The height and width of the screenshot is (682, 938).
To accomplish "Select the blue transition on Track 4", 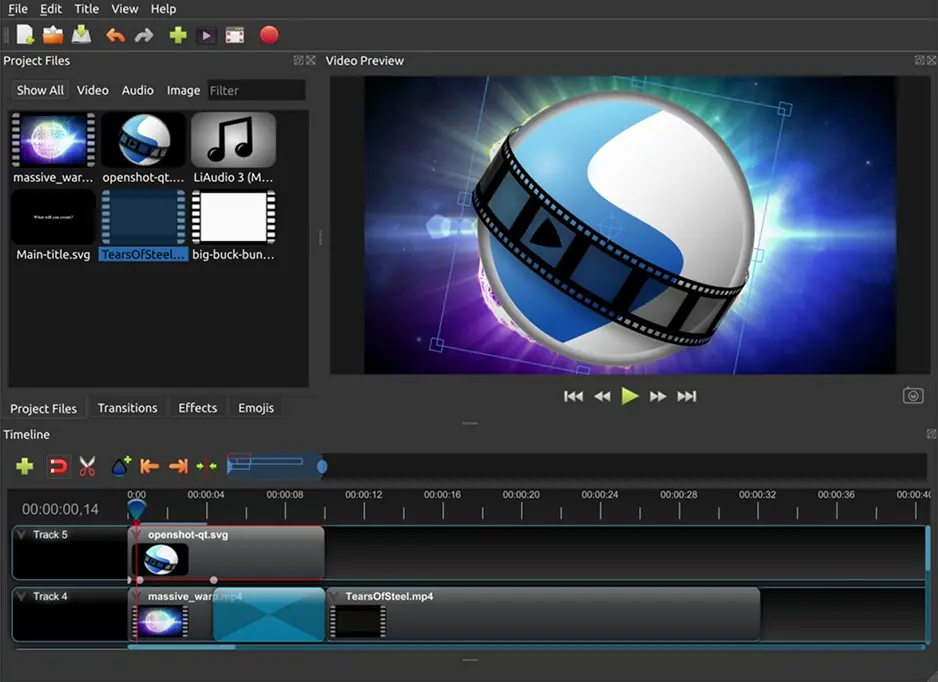I will click(269, 615).
